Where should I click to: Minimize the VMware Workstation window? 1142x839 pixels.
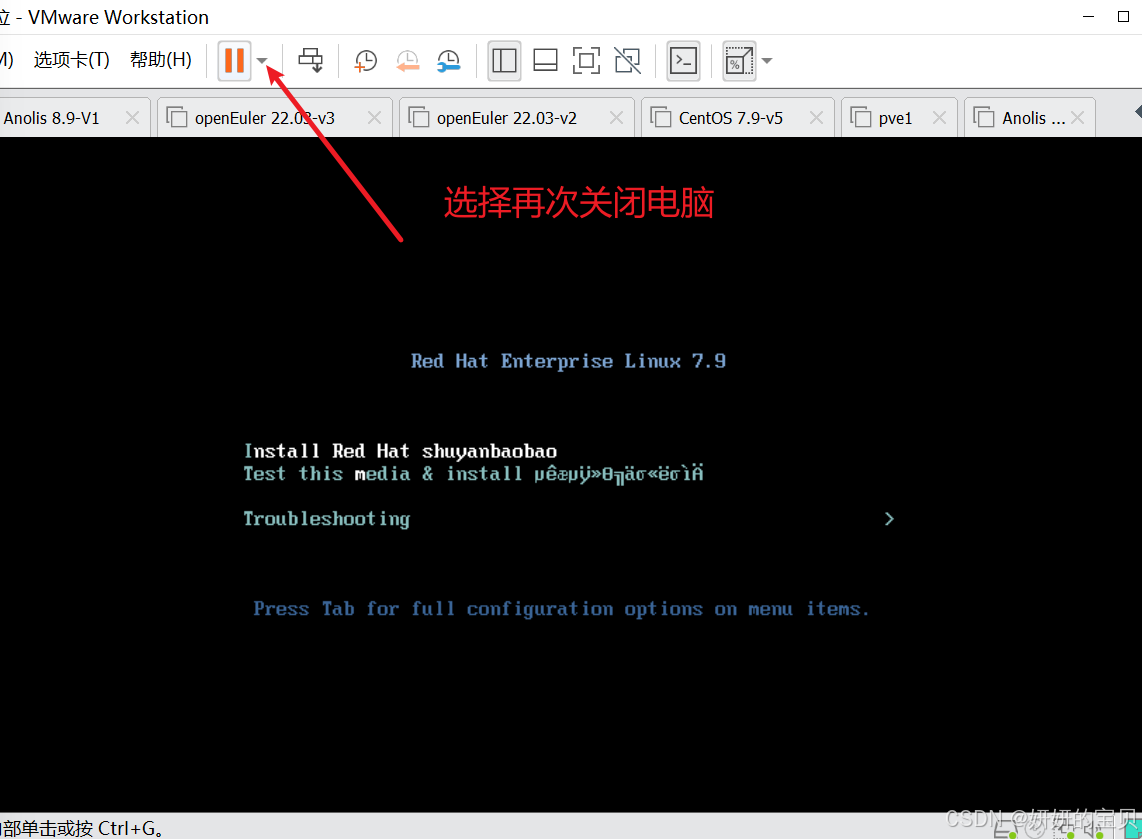(1089, 17)
